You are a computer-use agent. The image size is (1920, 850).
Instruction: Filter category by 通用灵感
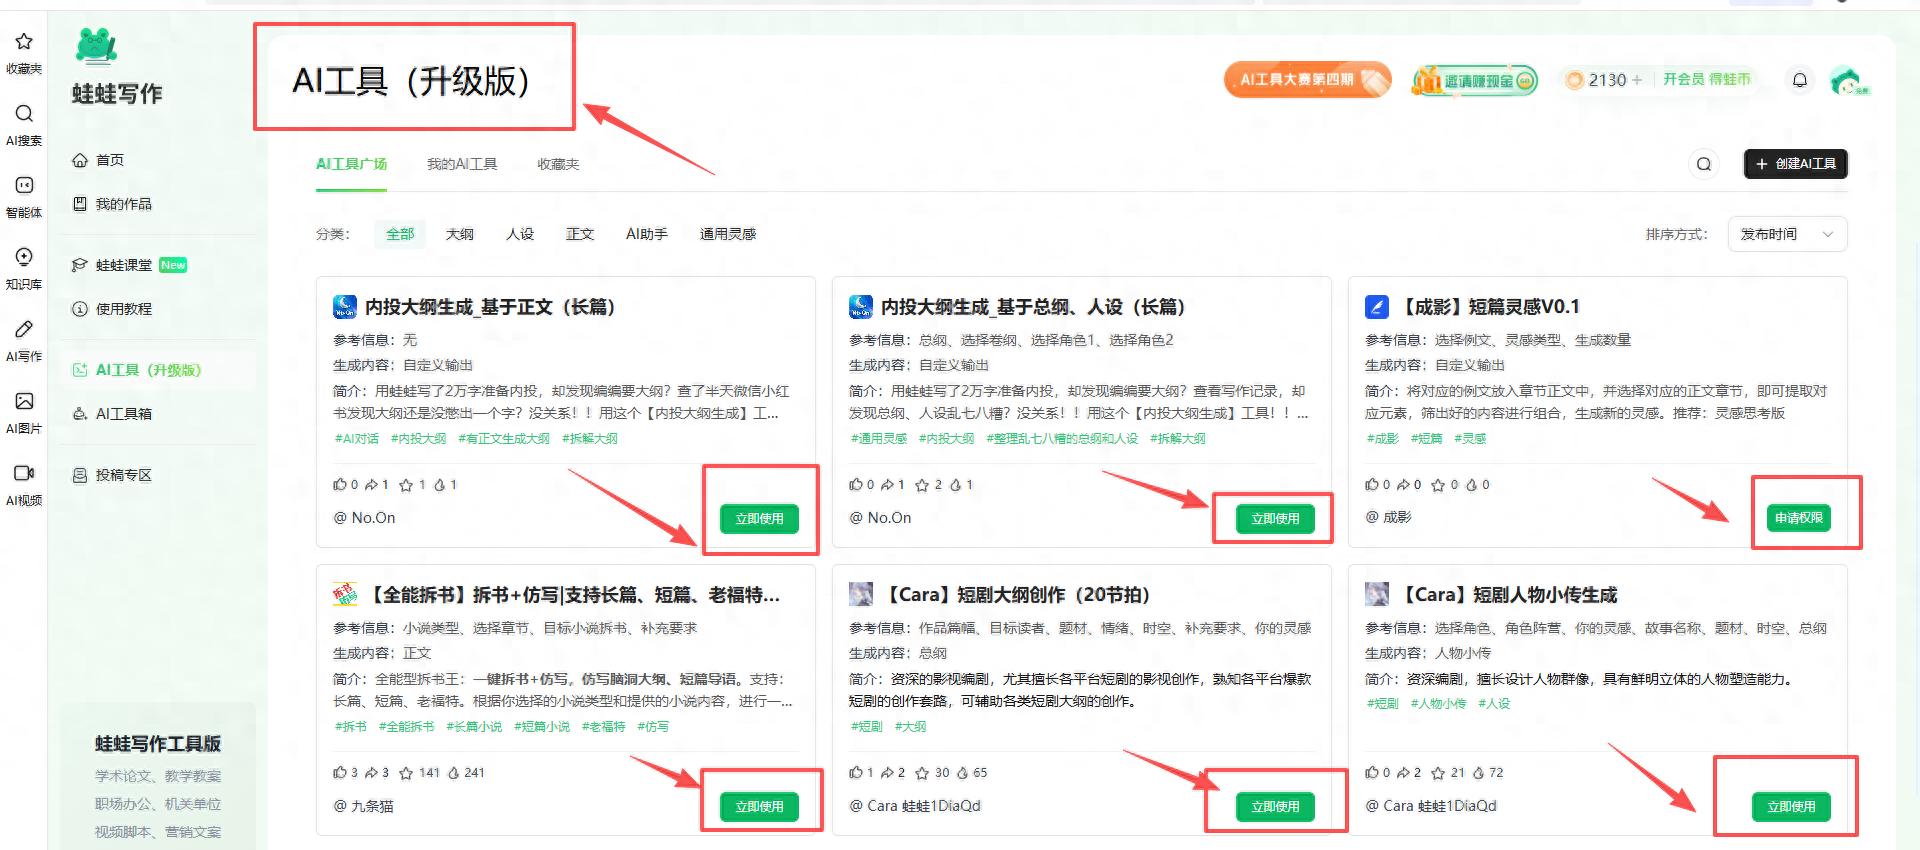click(728, 234)
